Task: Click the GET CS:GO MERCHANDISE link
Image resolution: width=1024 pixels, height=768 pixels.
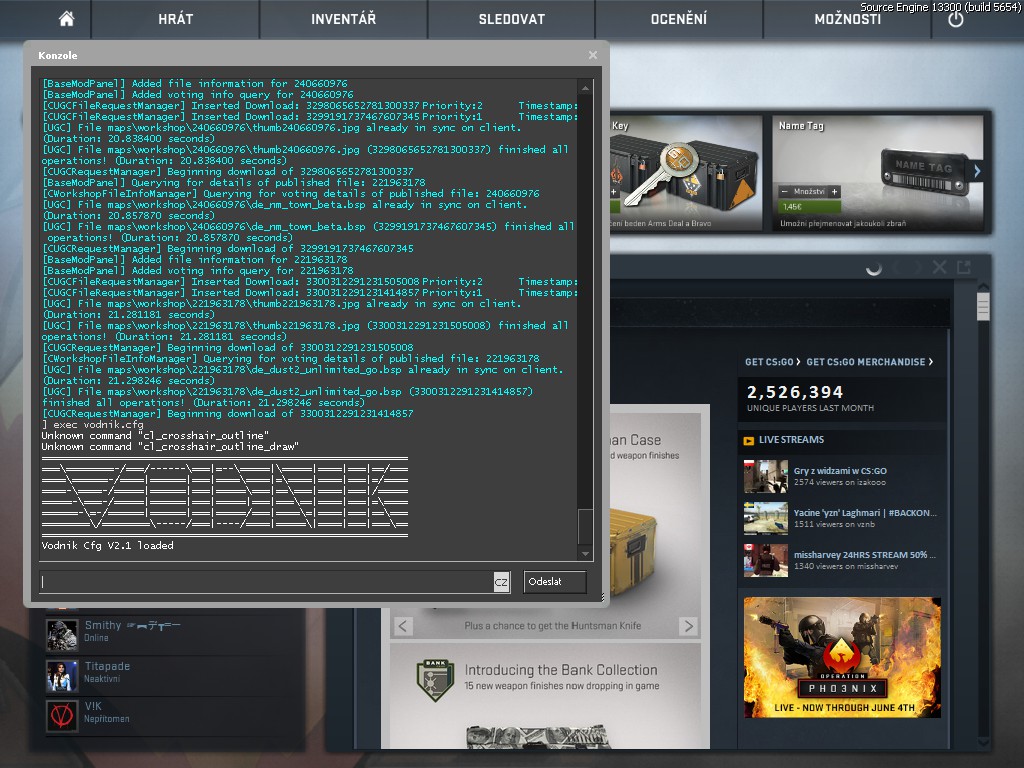Action: 869,362
